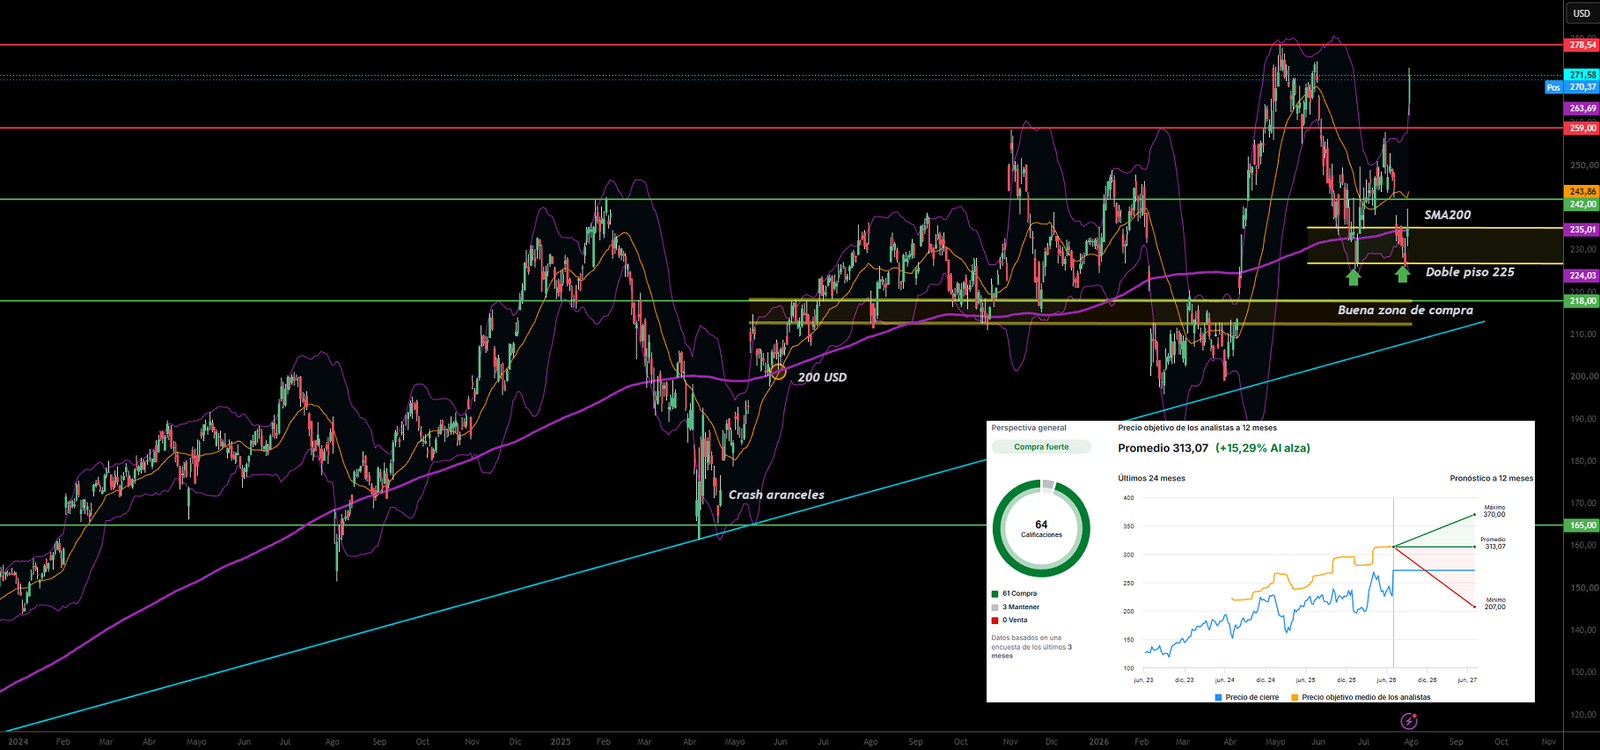The image size is (1600, 750).
Task: Click the Pronóstico a 12 meses label
Action: coord(1491,478)
